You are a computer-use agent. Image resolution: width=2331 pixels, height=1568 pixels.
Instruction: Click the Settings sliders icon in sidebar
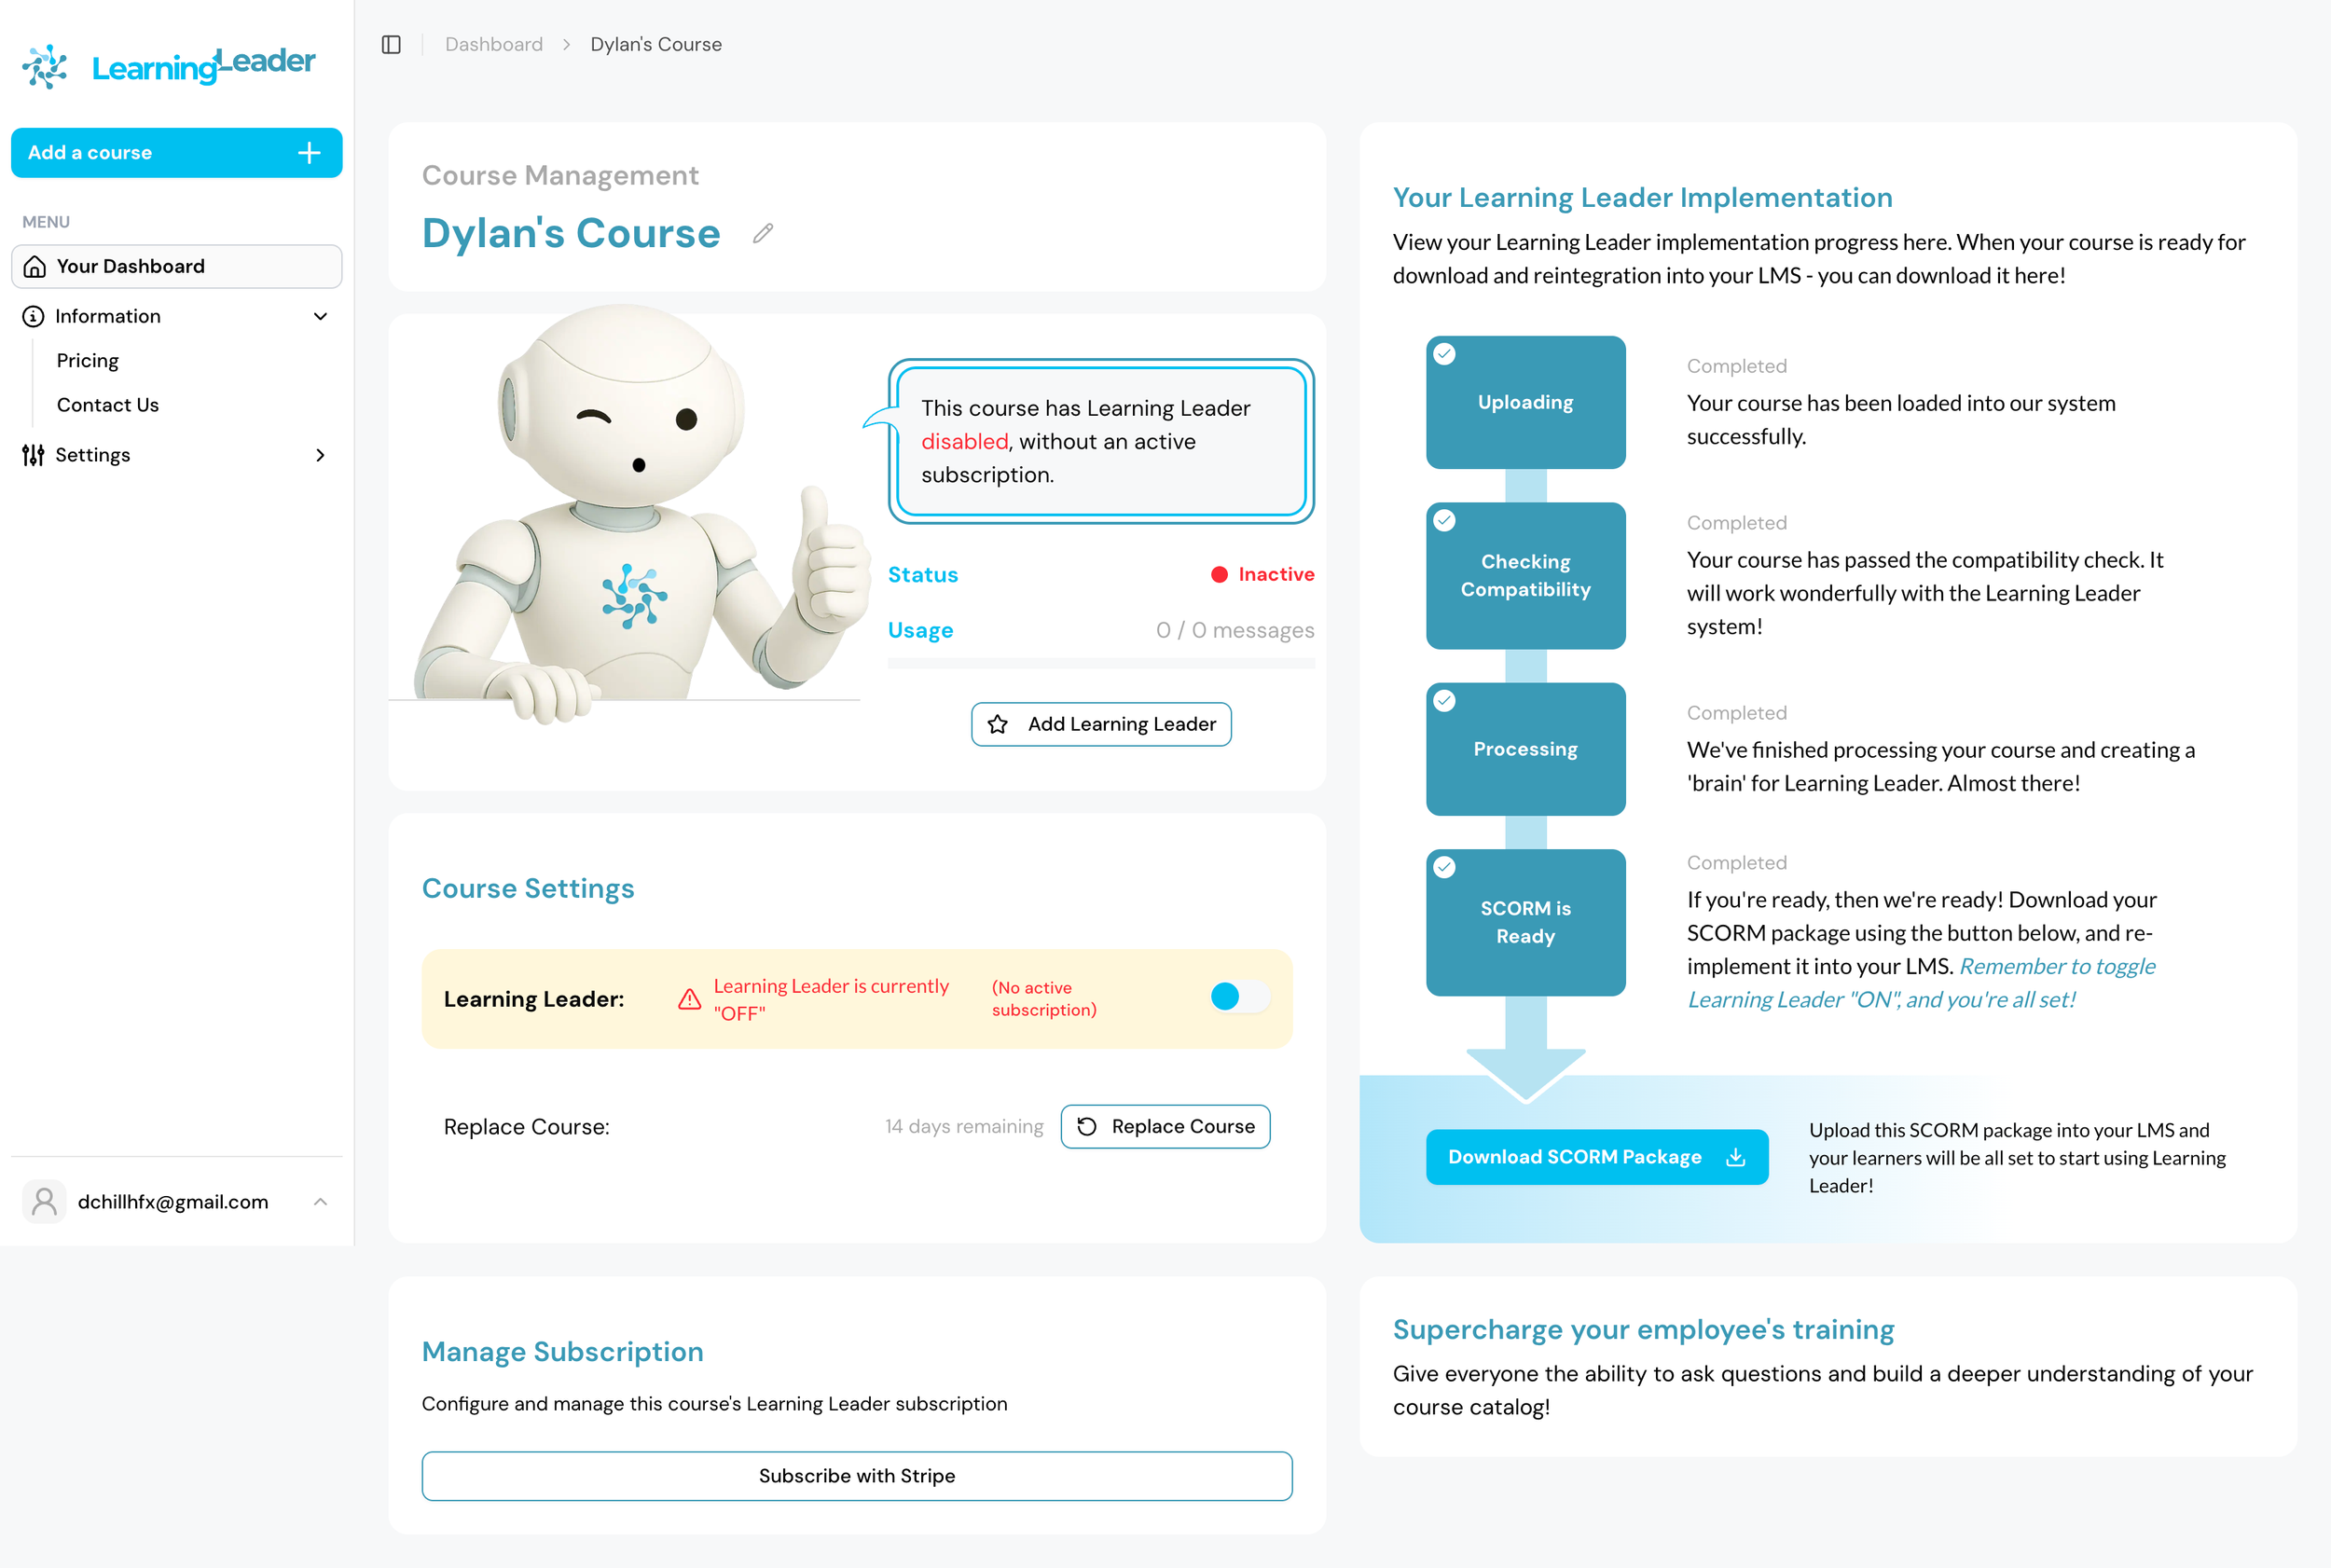33,455
